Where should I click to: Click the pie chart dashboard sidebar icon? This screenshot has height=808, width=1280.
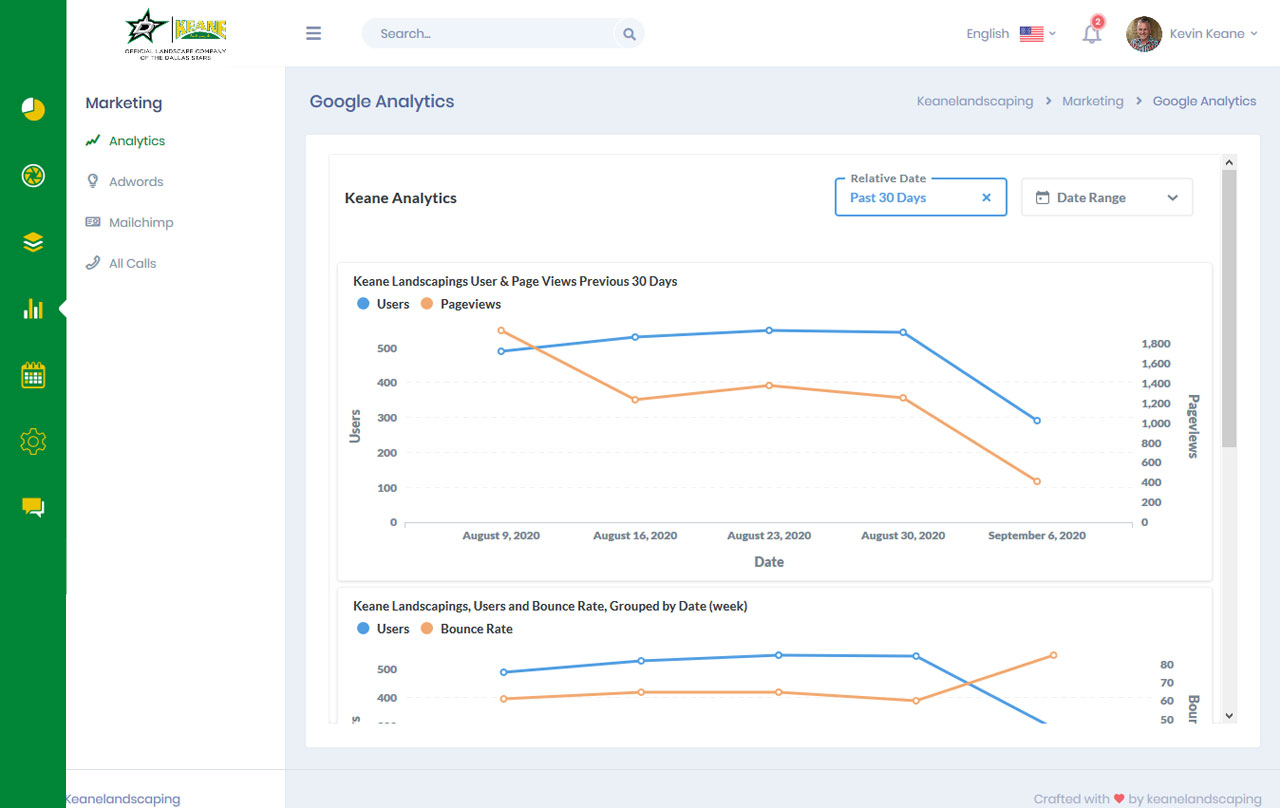pos(33,109)
